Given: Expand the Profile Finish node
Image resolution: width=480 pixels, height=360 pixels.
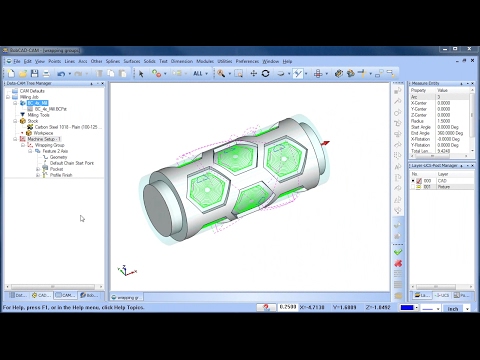Looking at the screenshot, I should [38, 175].
